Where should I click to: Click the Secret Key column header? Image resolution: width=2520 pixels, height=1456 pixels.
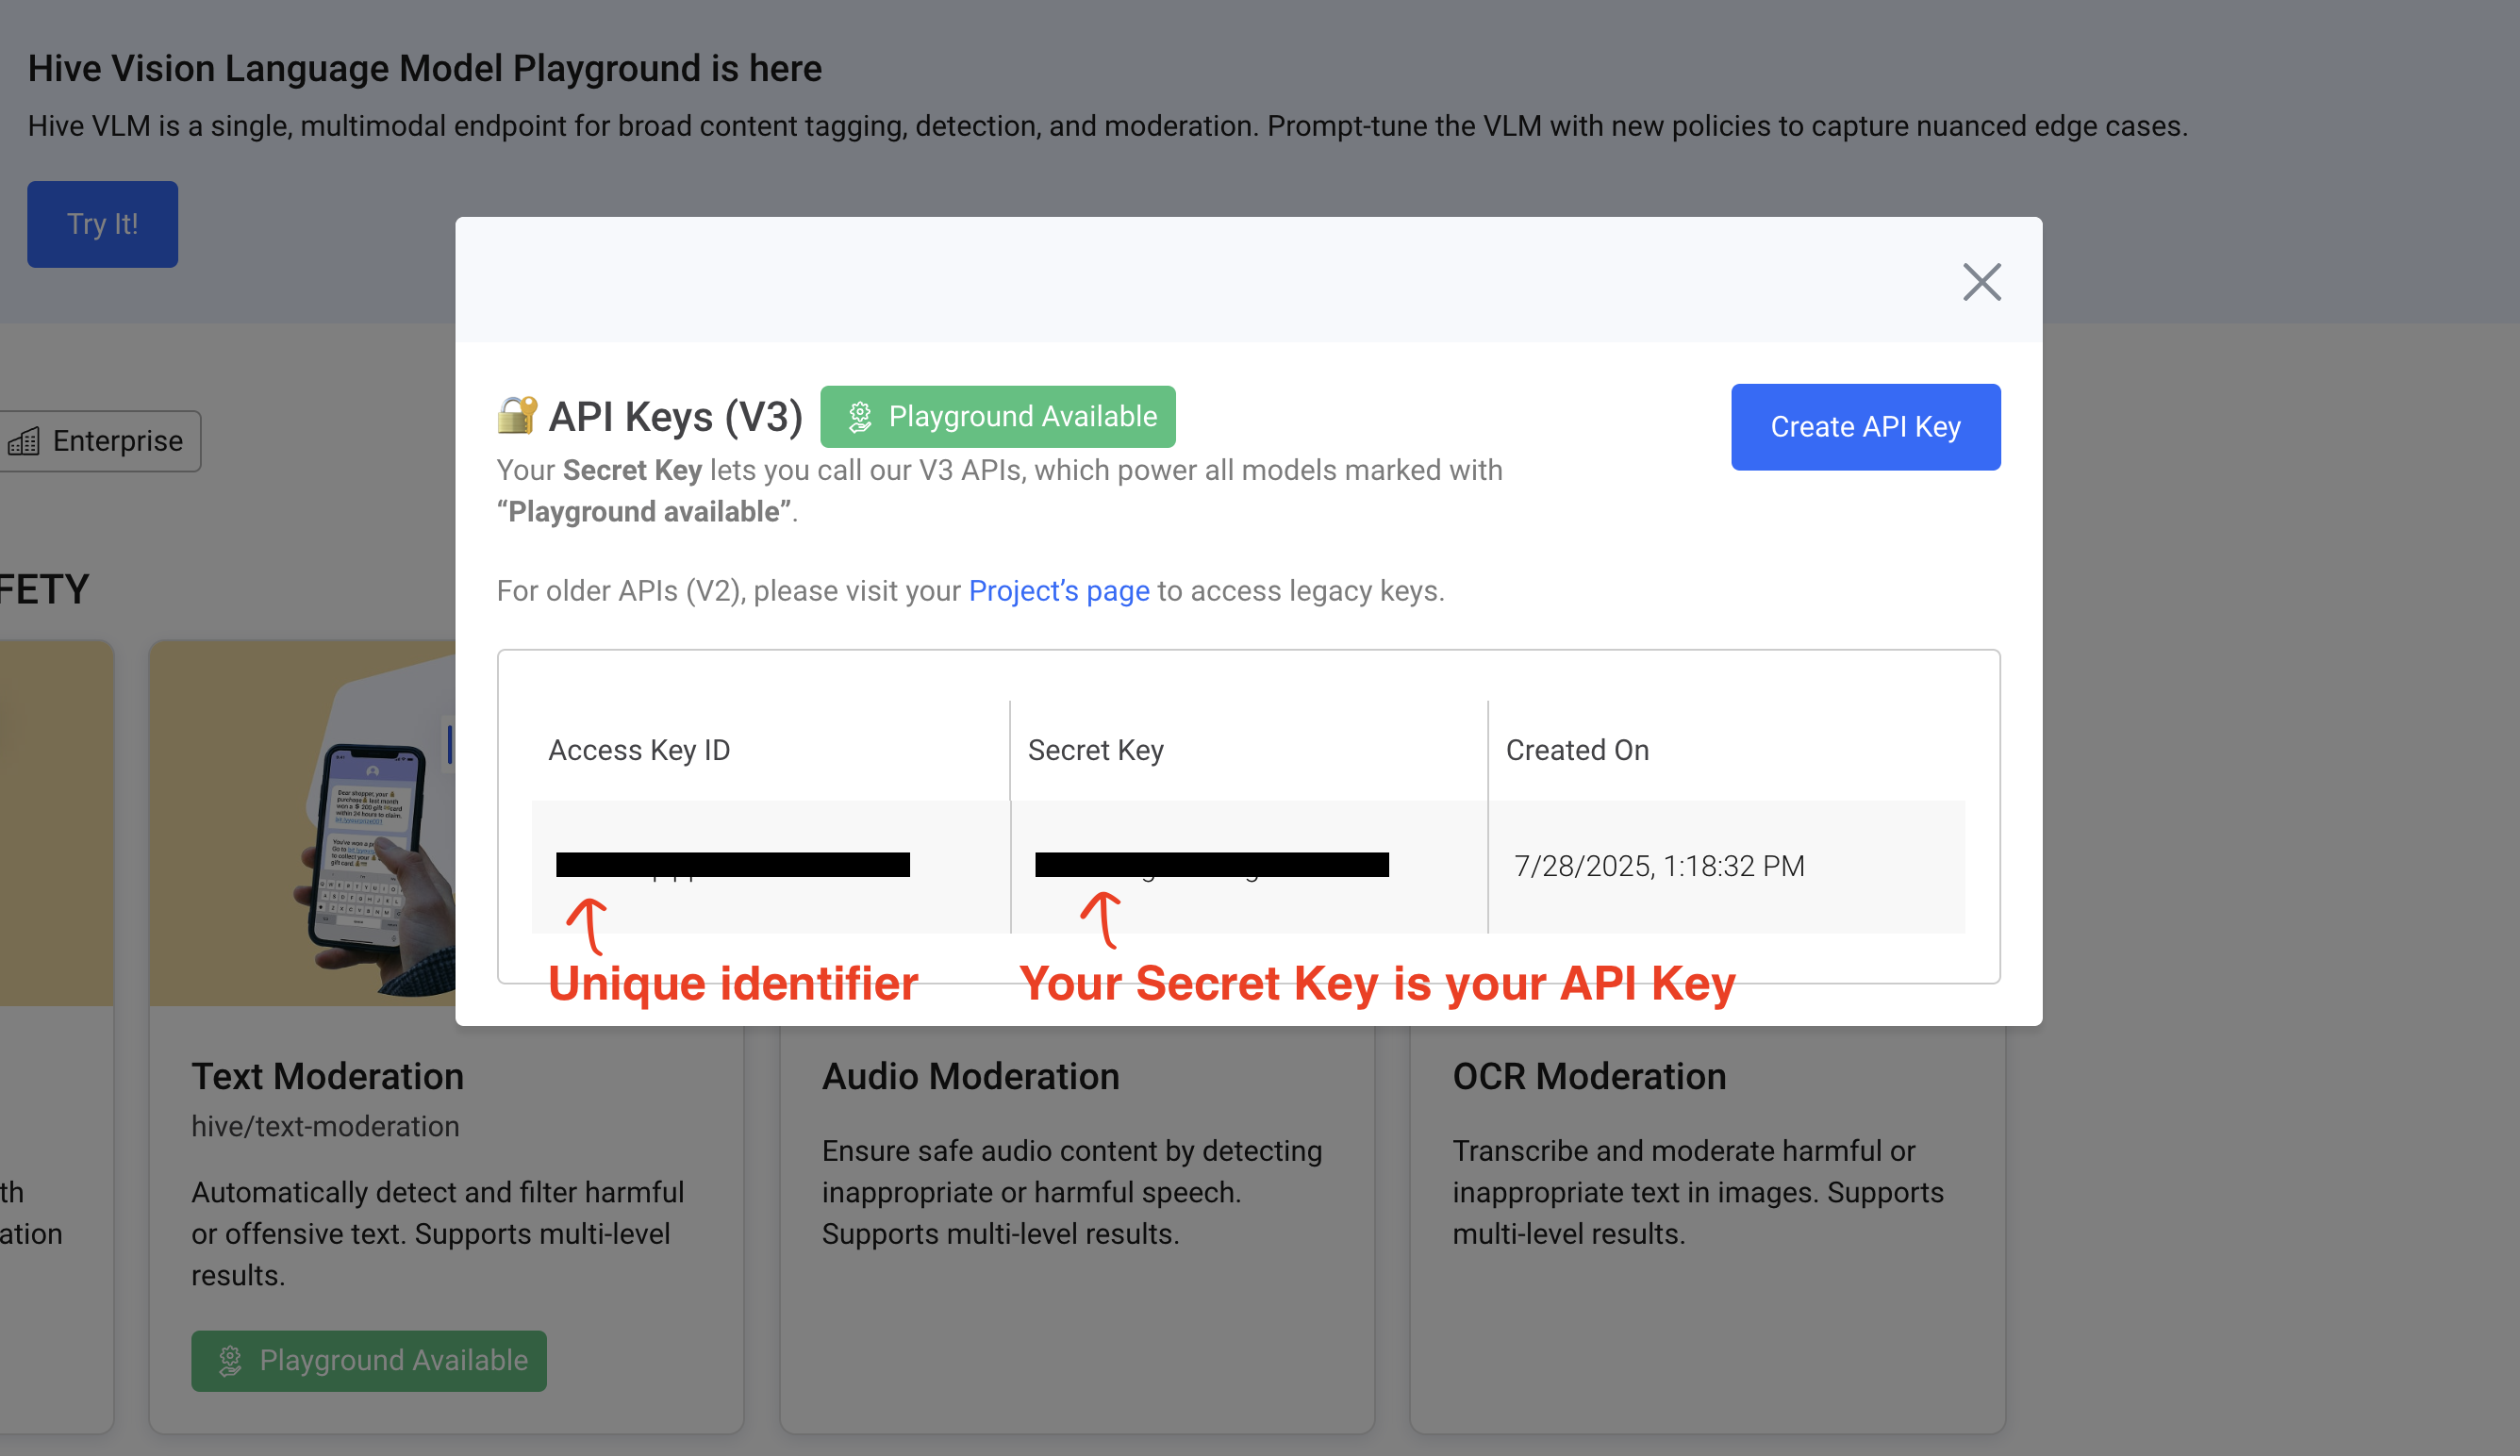point(1095,750)
